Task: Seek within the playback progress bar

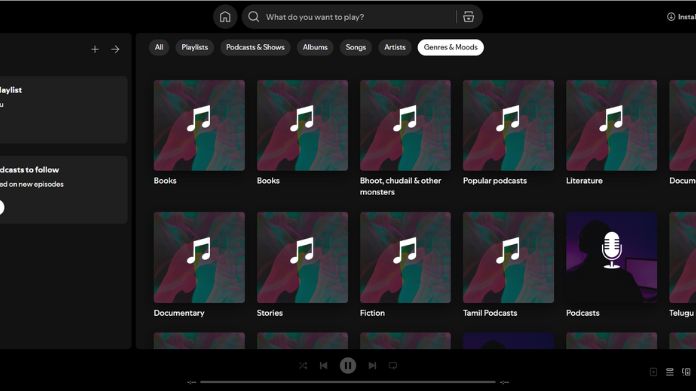Action: pos(348,382)
